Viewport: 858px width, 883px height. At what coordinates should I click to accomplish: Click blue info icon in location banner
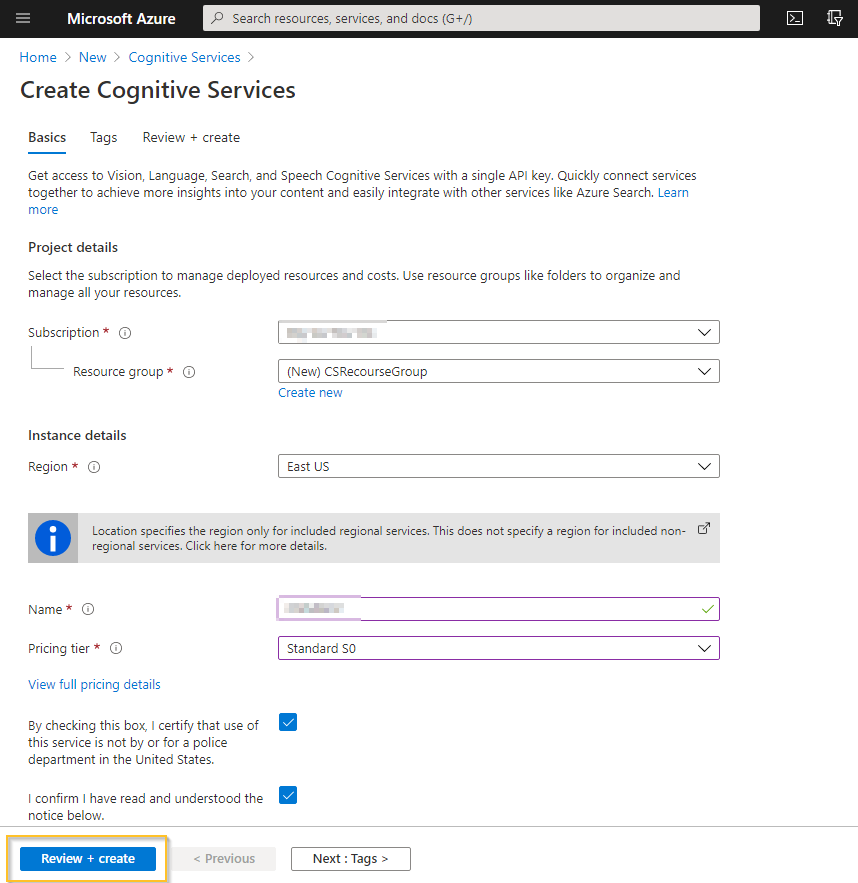(x=53, y=538)
